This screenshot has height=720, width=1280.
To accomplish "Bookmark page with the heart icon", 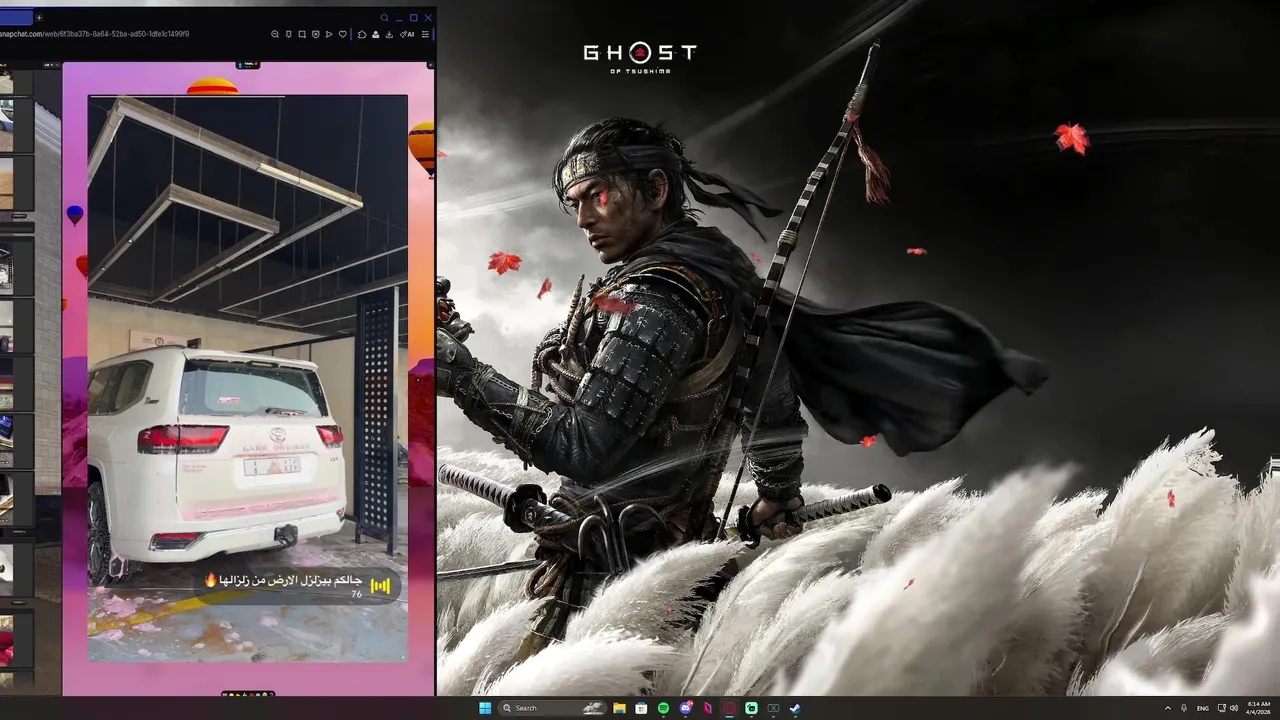I will coord(343,34).
